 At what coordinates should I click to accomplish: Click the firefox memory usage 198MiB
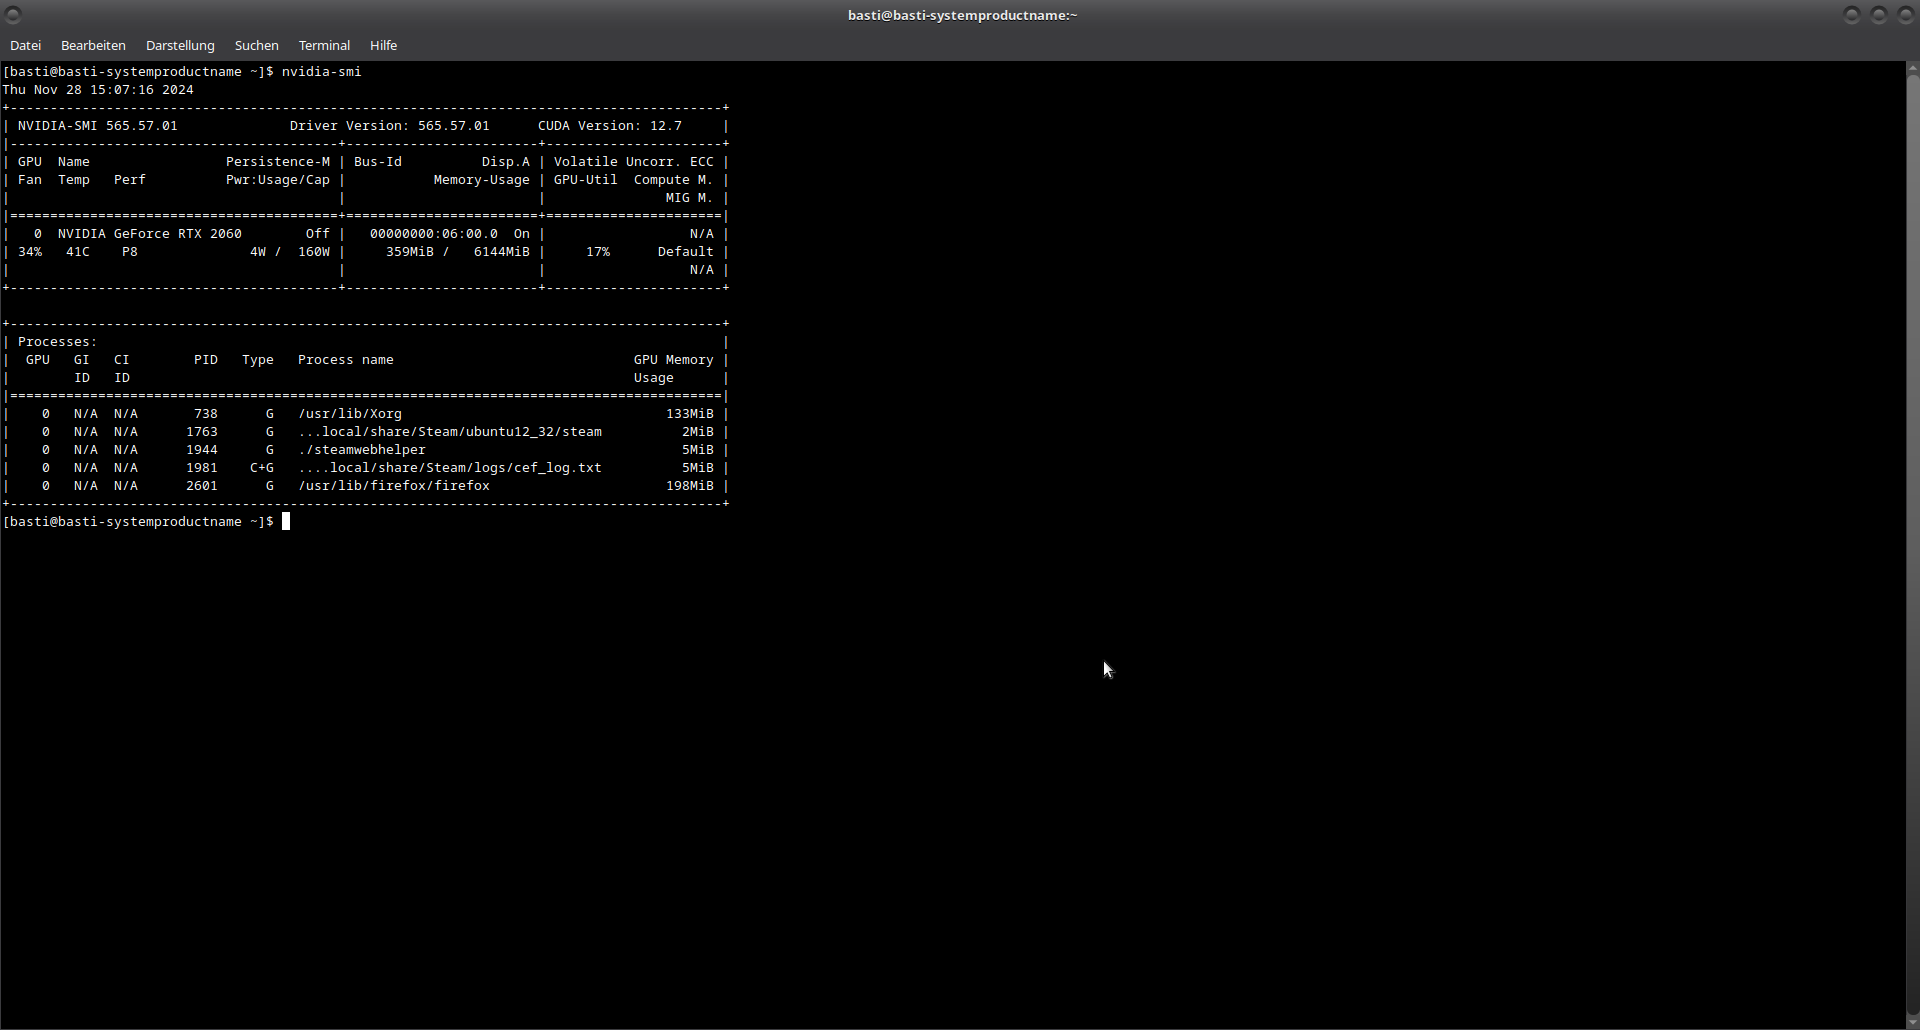click(x=690, y=486)
